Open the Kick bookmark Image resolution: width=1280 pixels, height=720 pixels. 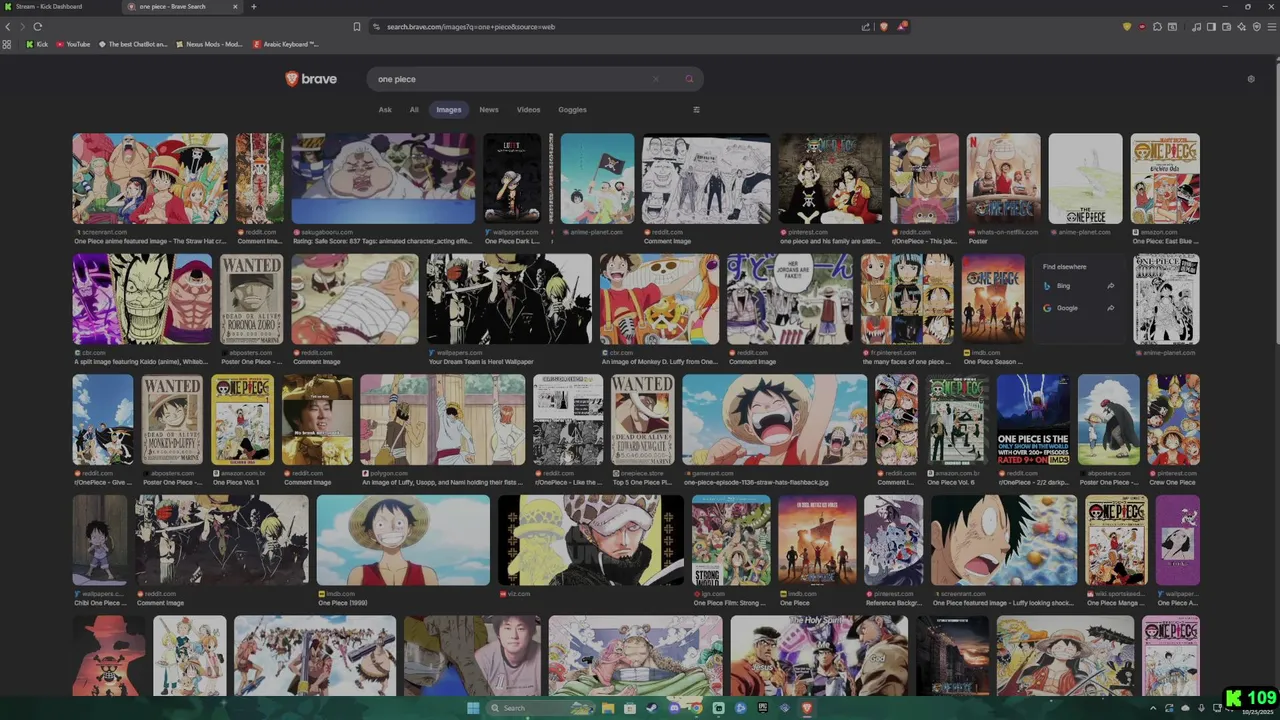(37, 44)
